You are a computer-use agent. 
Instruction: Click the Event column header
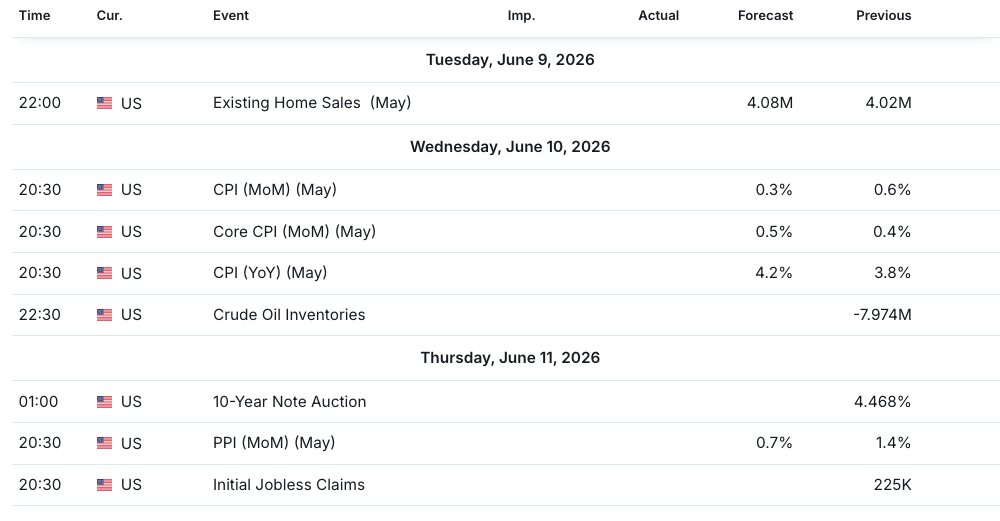coord(231,15)
